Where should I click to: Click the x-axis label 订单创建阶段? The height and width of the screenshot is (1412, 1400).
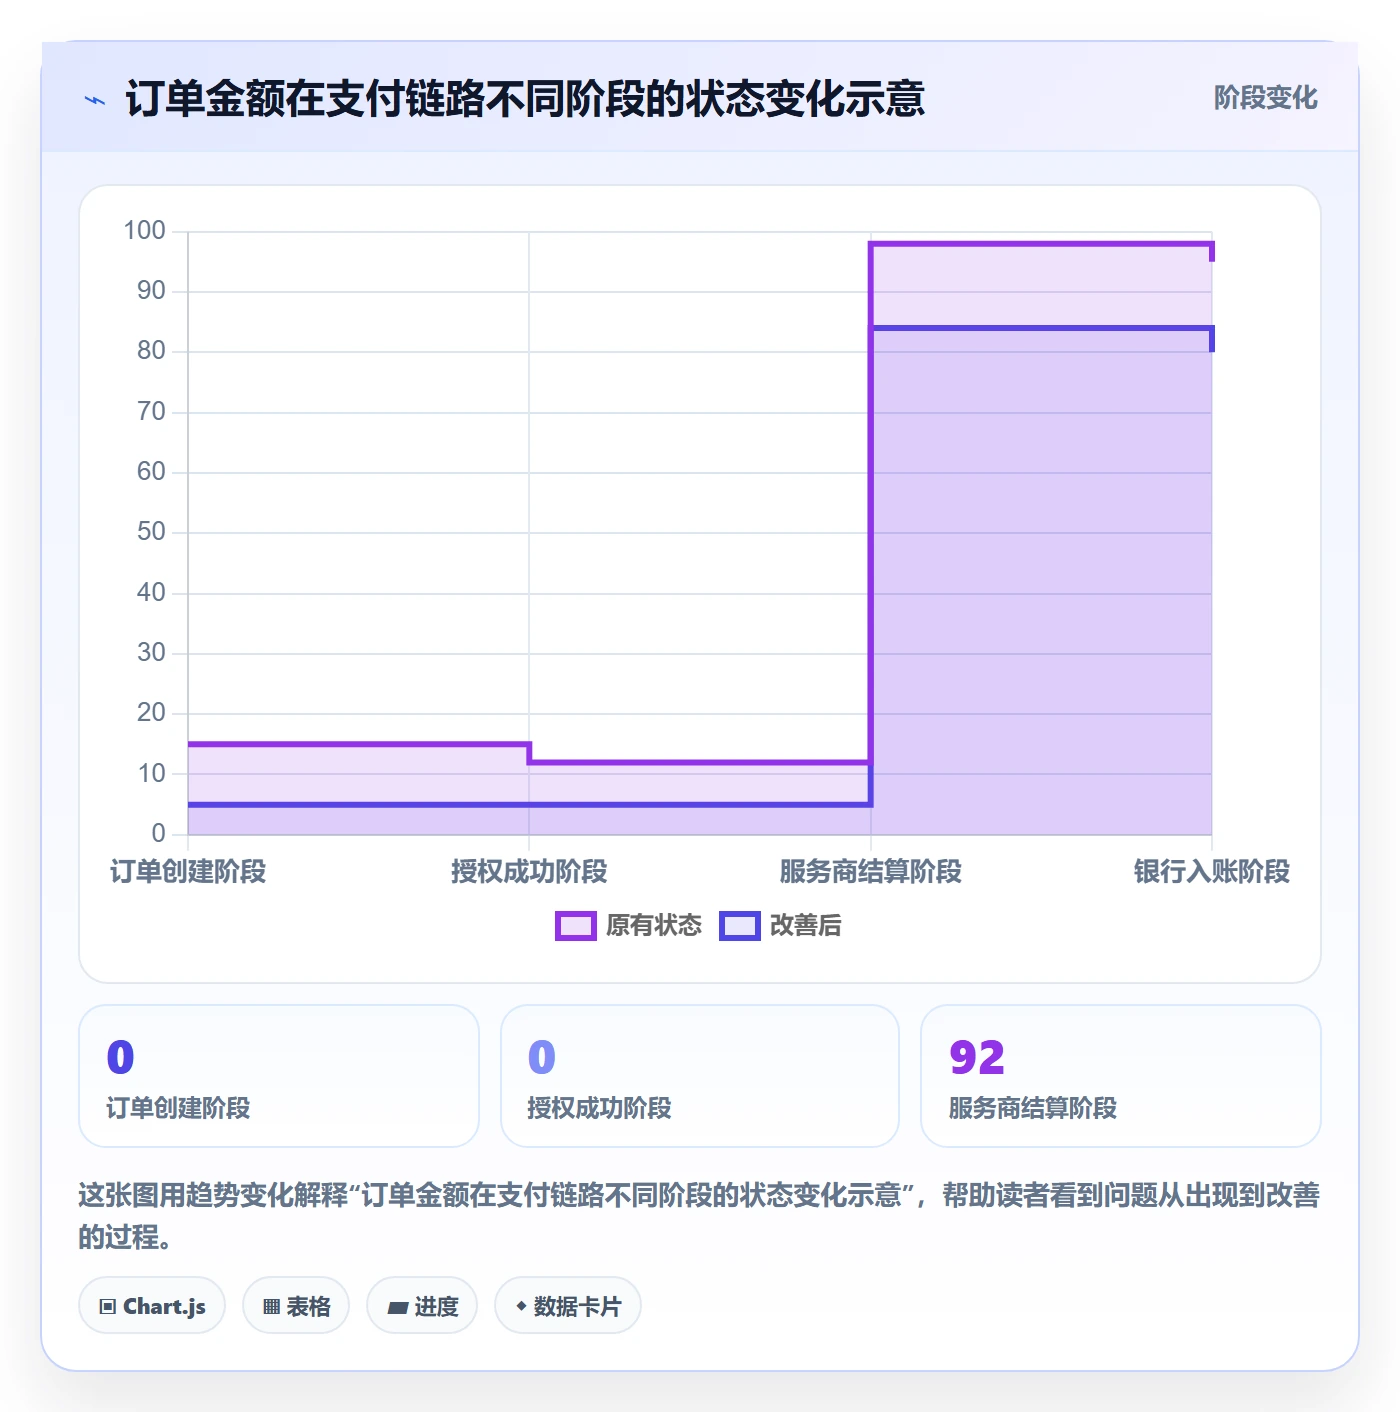click(x=188, y=871)
